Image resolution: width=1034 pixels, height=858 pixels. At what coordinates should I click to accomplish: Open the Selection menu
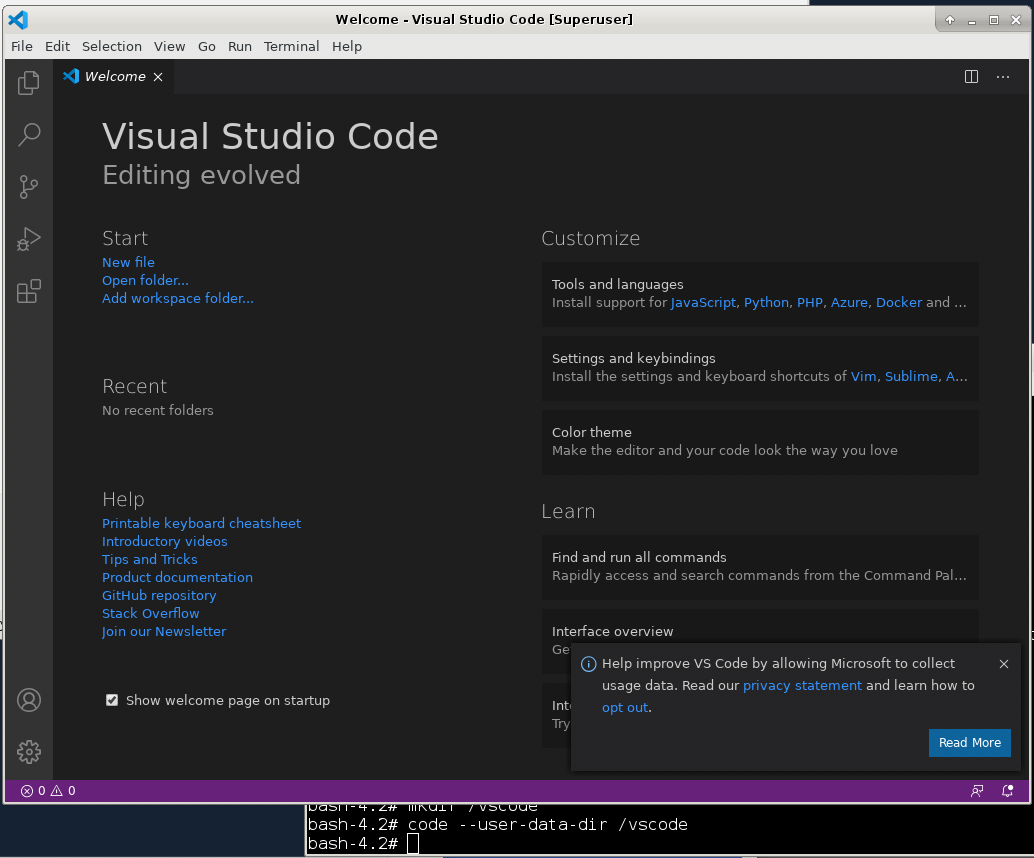tap(111, 46)
